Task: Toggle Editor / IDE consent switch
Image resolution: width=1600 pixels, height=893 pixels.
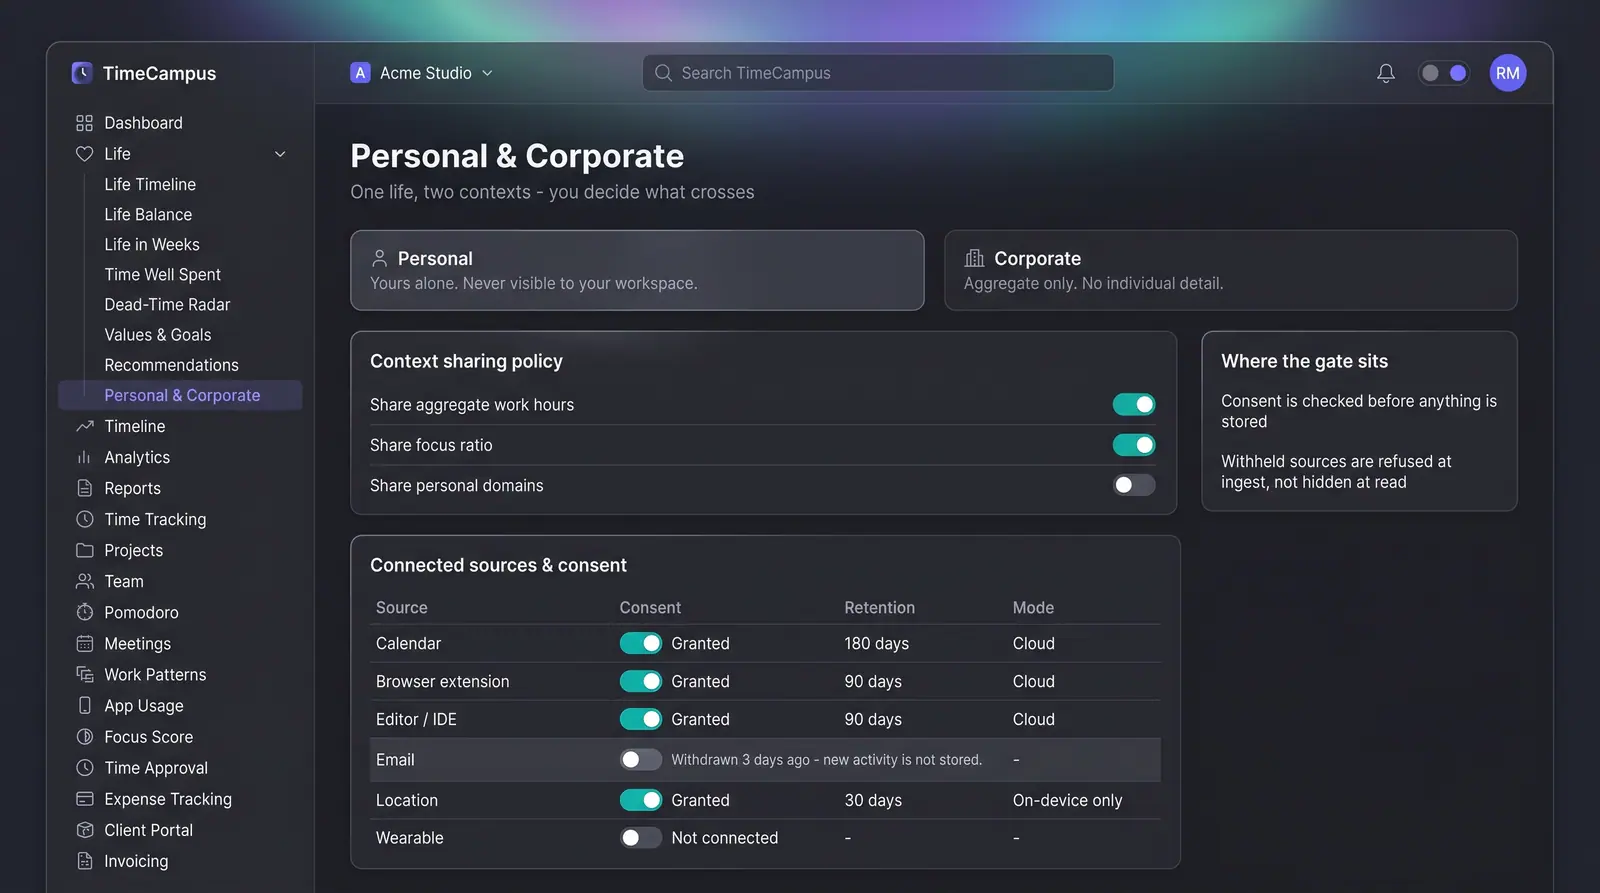Action: [x=640, y=719]
